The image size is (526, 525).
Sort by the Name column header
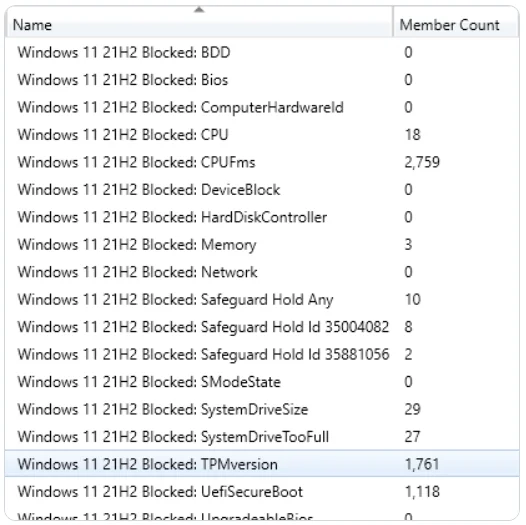[x=199, y=22]
